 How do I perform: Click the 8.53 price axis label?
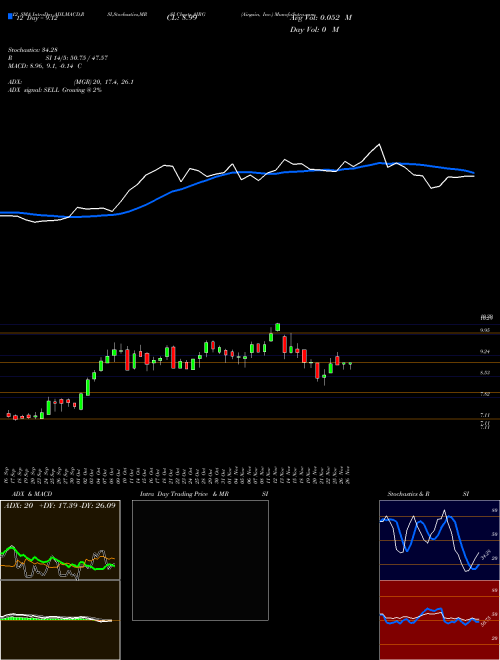pos(485,373)
